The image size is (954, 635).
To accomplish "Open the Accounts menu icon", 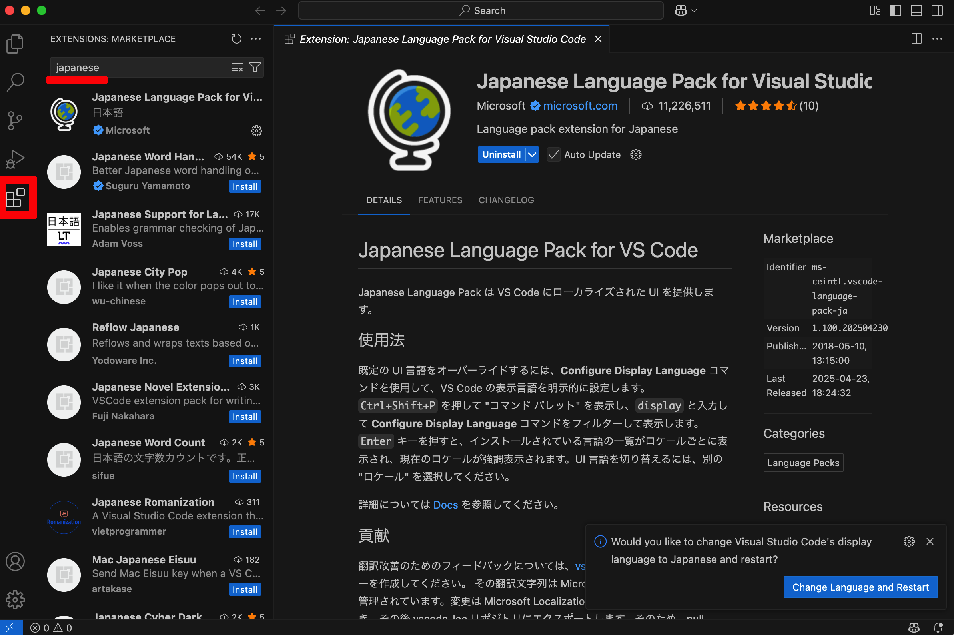I will coord(15,561).
